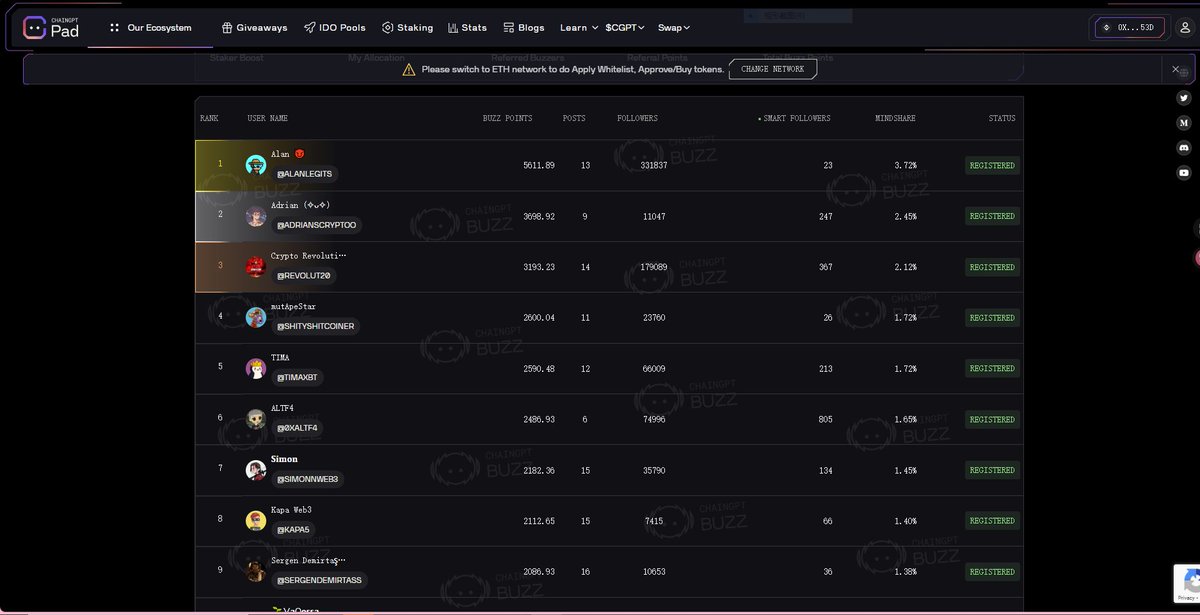Viewport: 1200px width, 615px height.
Task: Open the Blogs page
Action: point(524,27)
